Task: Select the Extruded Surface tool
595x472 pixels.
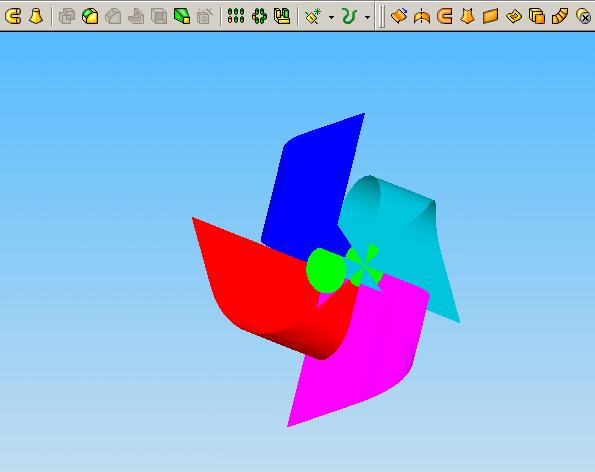Action: click(x=399, y=16)
